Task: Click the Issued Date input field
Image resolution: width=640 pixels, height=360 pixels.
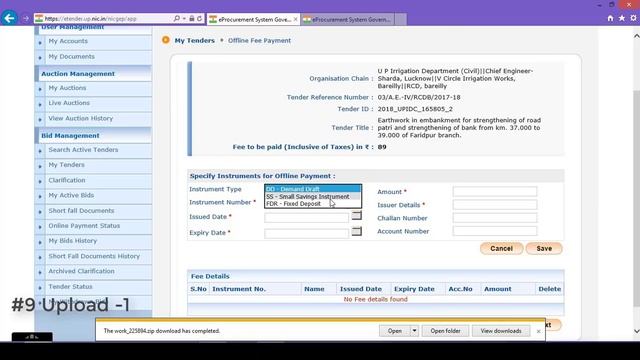Action: [x=307, y=218]
